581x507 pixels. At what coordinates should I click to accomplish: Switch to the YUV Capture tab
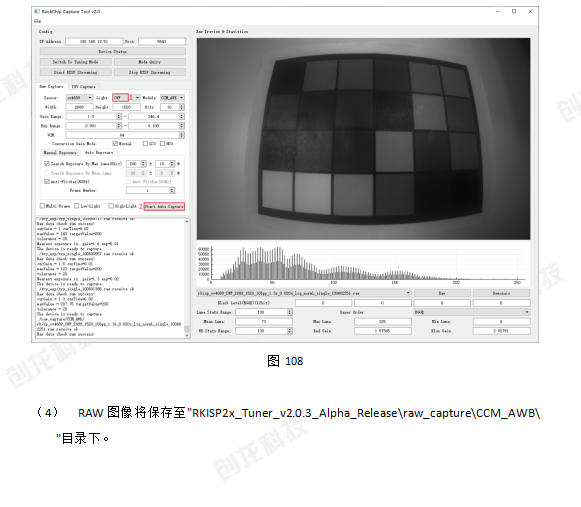[83, 86]
